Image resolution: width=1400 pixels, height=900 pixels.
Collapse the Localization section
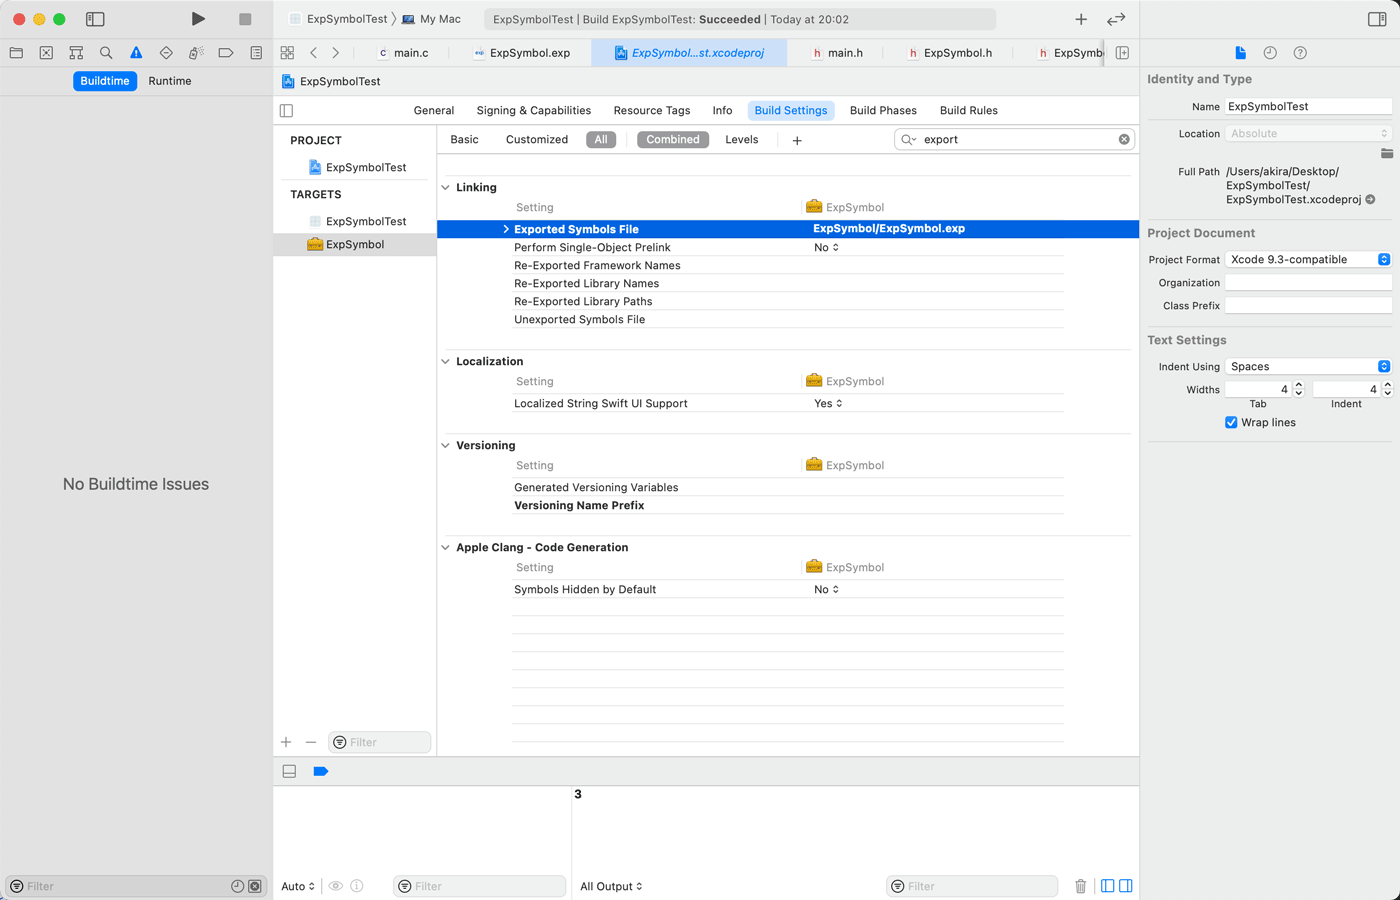[x=446, y=362]
